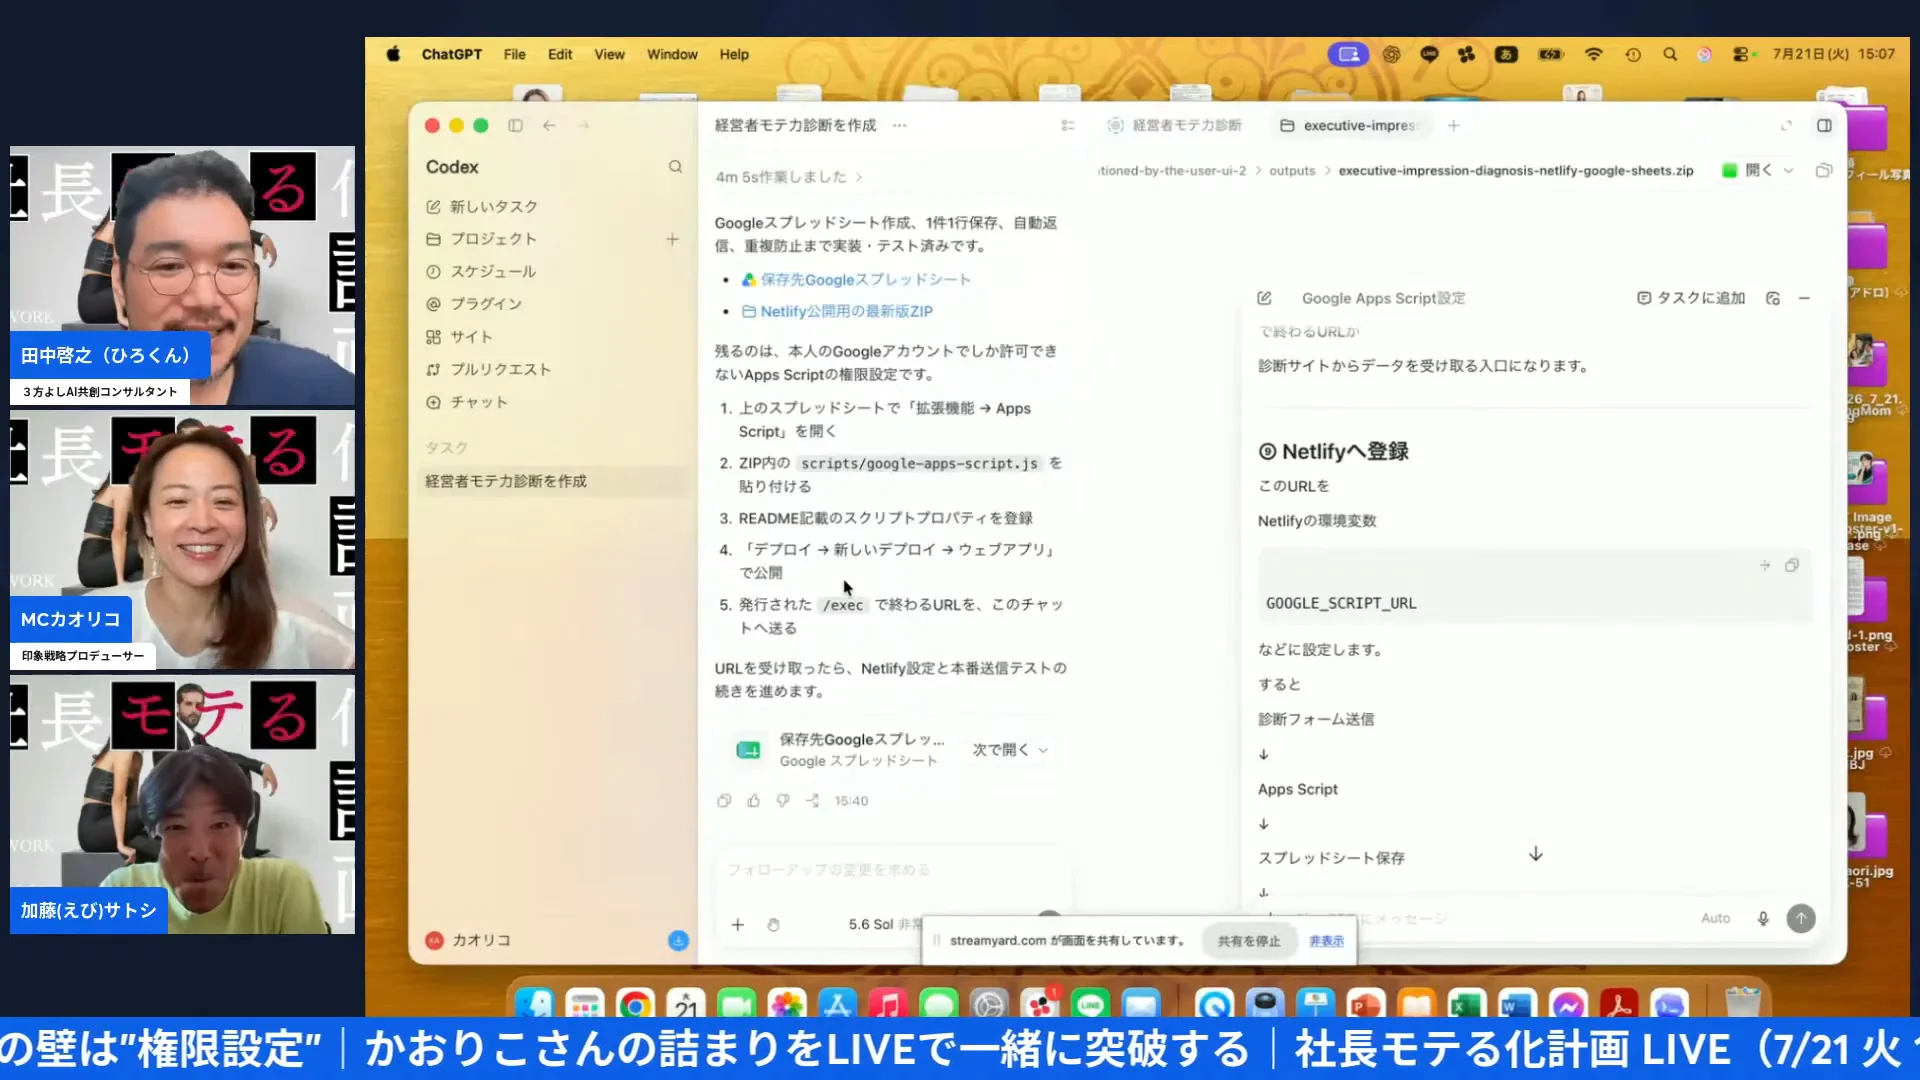Screen dimensions: 1920x1080
Task: Search tasks using the Codex magnifier icon
Action: pyautogui.click(x=675, y=167)
